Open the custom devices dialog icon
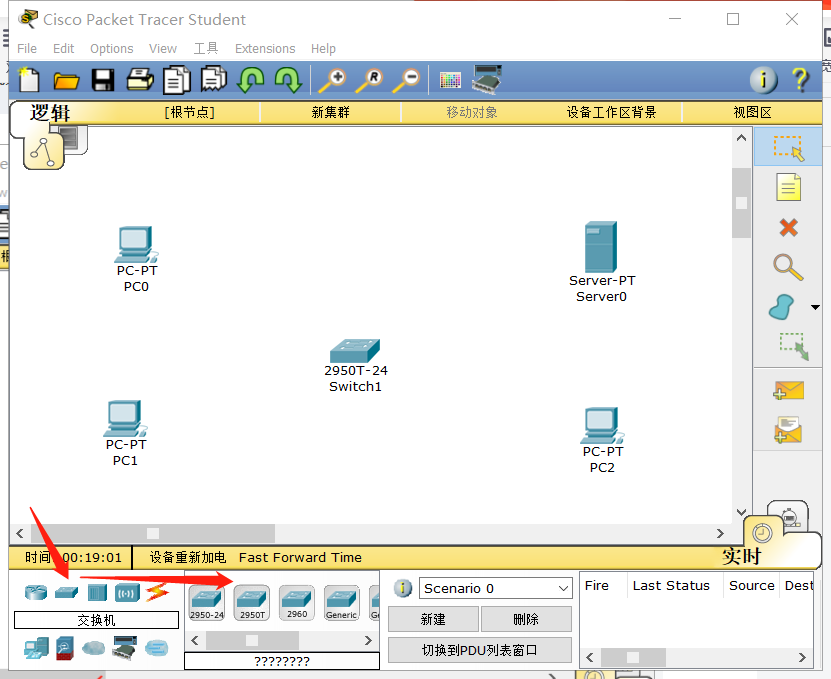Screen dimensions: 831x679 [x=487, y=80]
